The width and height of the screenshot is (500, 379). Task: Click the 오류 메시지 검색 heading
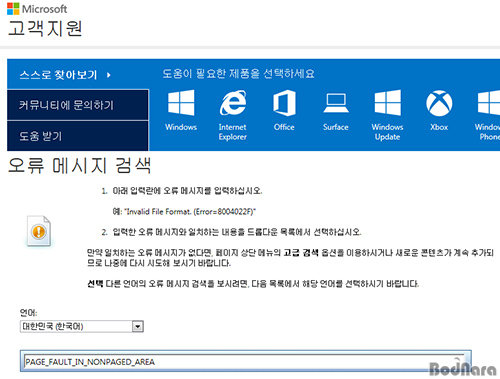tap(79, 166)
